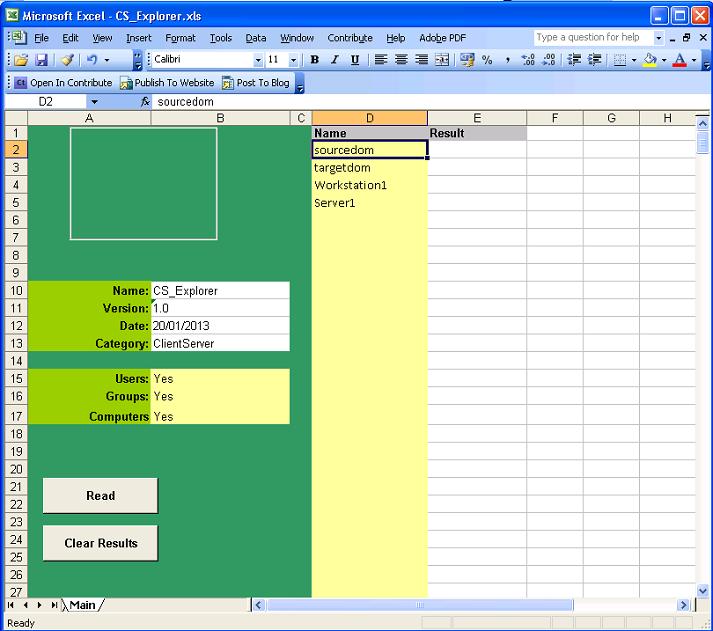
Task: Click the Increase Decimal icon
Action: pyautogui.click(x=528, y=60)
